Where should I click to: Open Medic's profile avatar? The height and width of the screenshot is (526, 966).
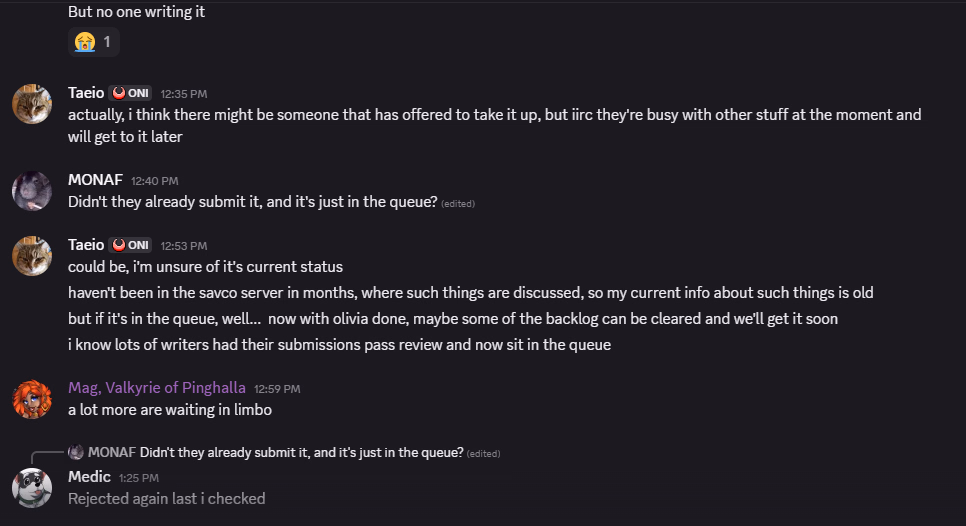tap(32, 487)
